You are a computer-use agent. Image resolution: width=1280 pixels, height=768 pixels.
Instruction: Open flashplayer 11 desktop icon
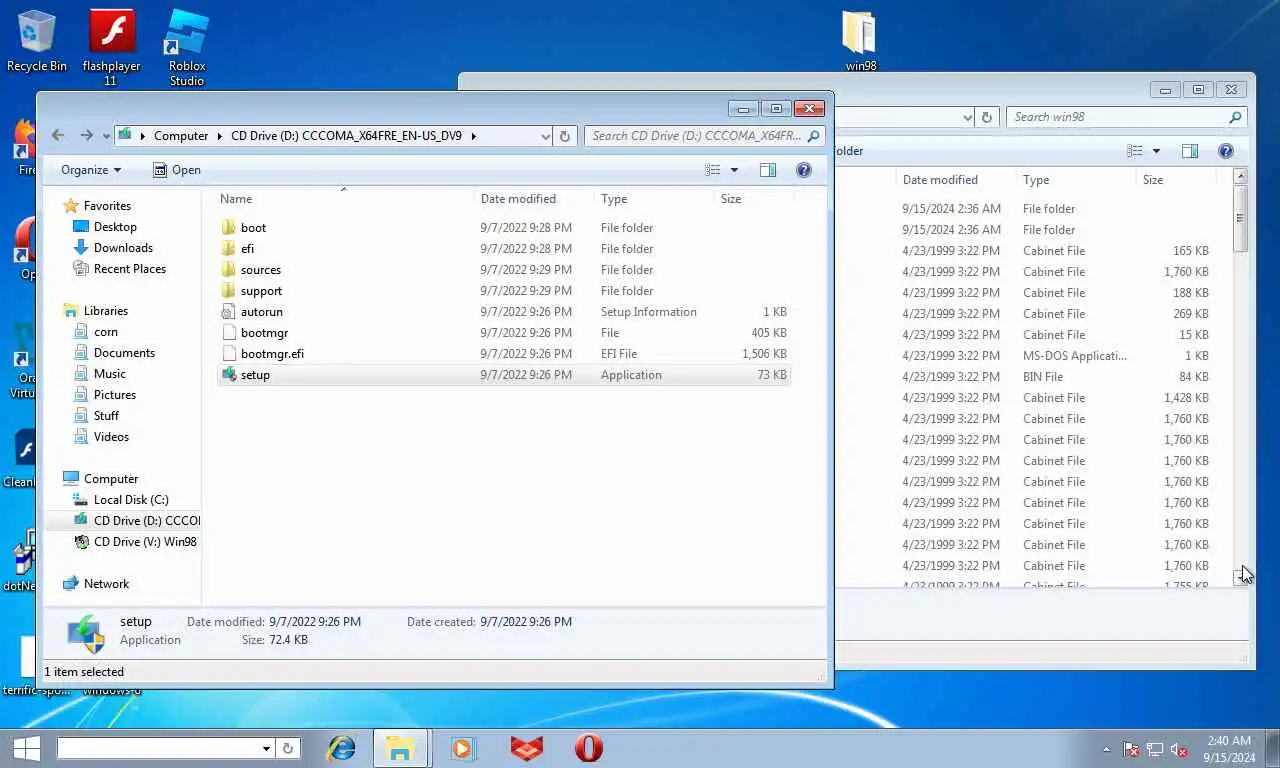click(x=111, y=47)
